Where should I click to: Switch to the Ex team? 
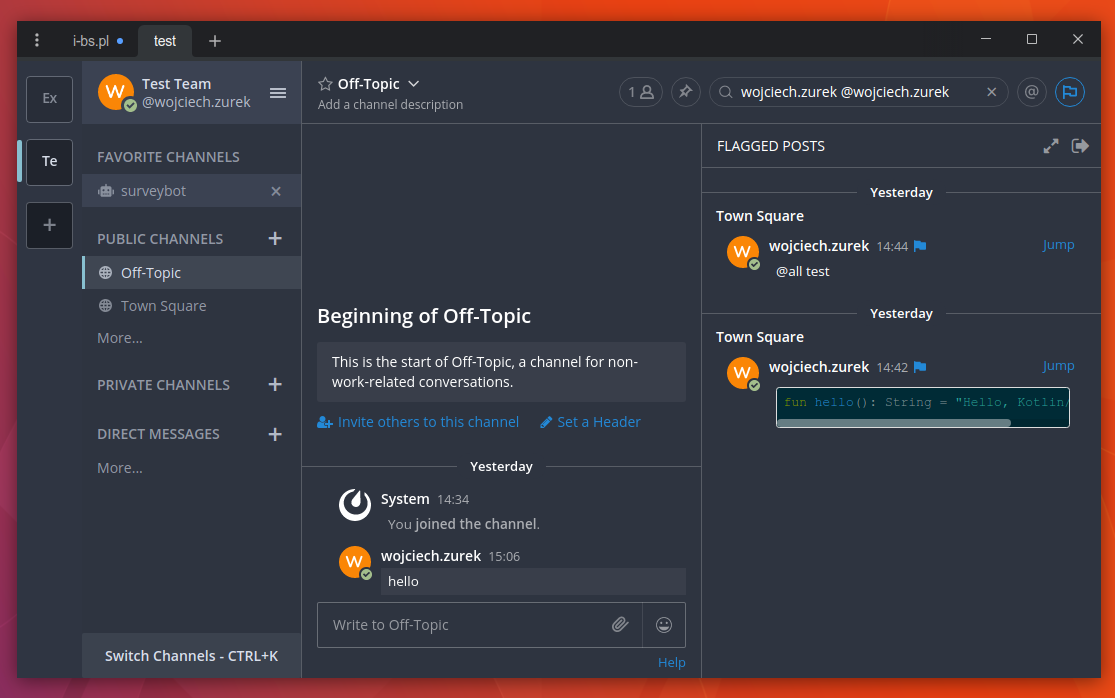(49, 99)
